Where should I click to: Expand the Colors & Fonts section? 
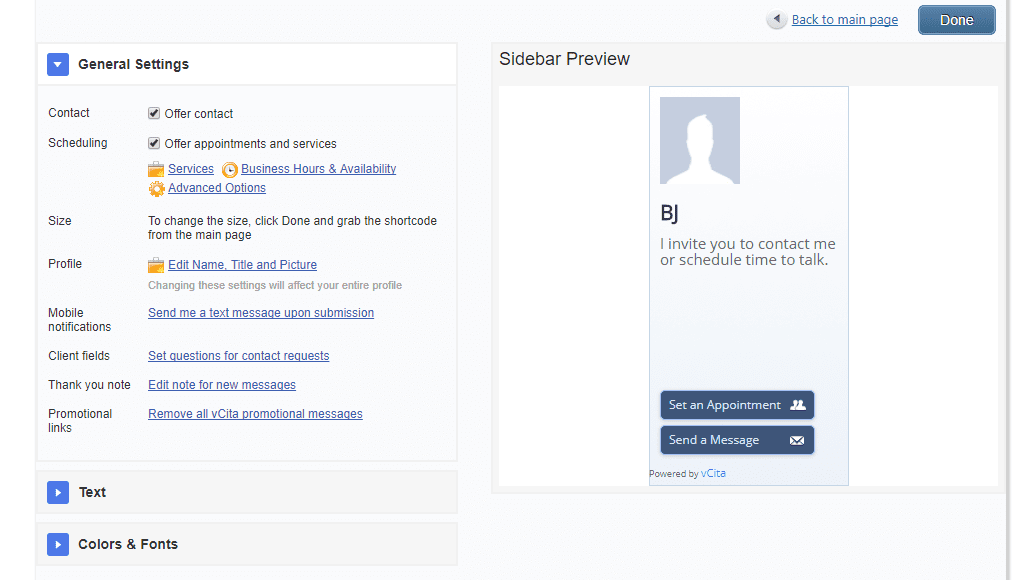click(58, 545)
